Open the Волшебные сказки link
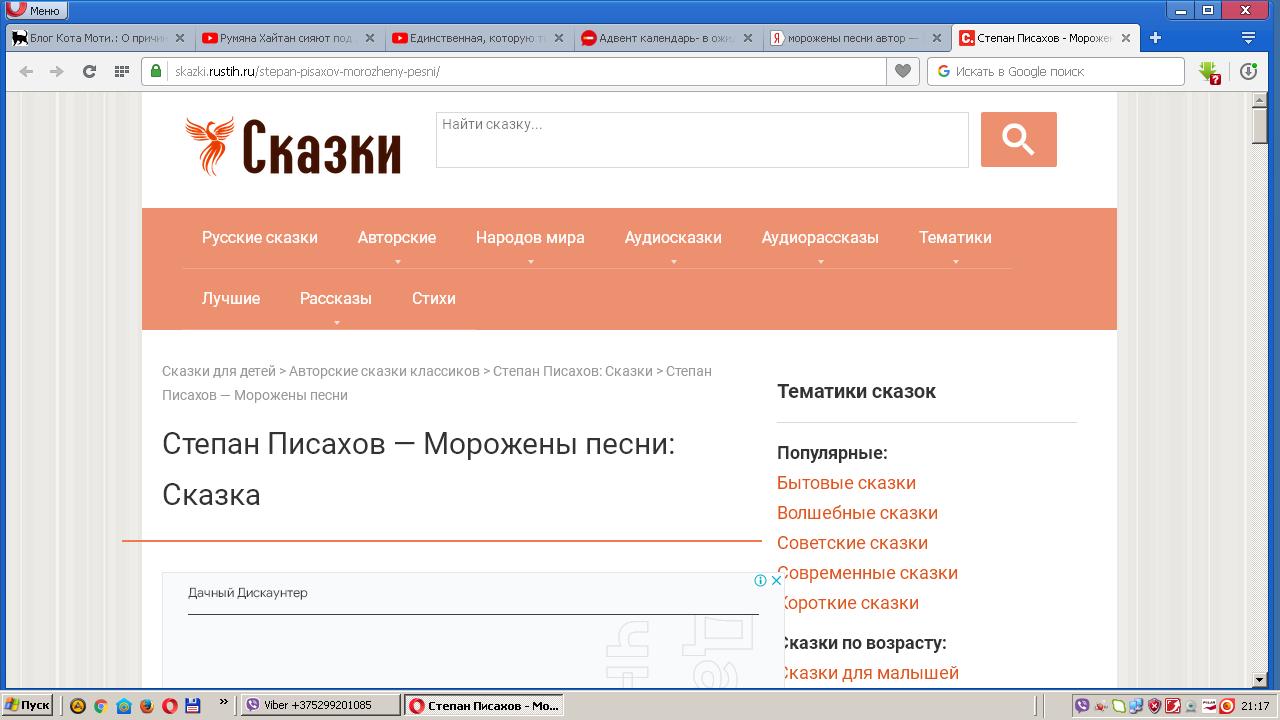The height and width of the screenshot is (720, 1280). click(x=857, y=513)
